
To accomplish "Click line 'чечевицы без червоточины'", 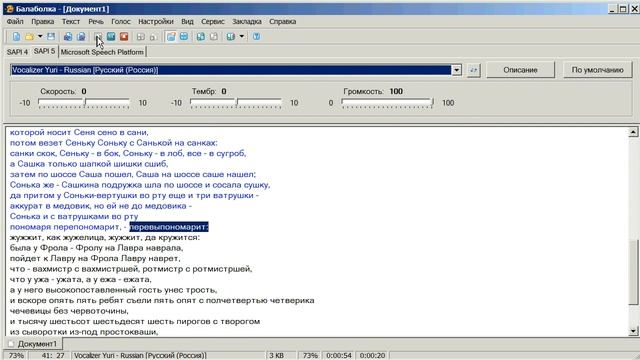I will click(x=69, y=311).
